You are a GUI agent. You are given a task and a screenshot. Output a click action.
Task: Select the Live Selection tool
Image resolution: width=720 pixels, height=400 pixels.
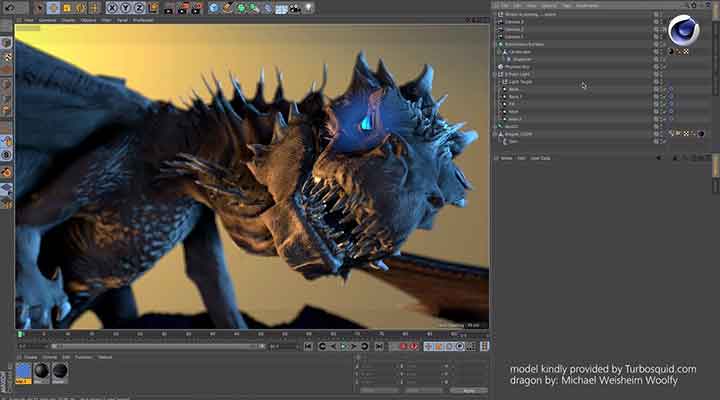click(39, 8)
